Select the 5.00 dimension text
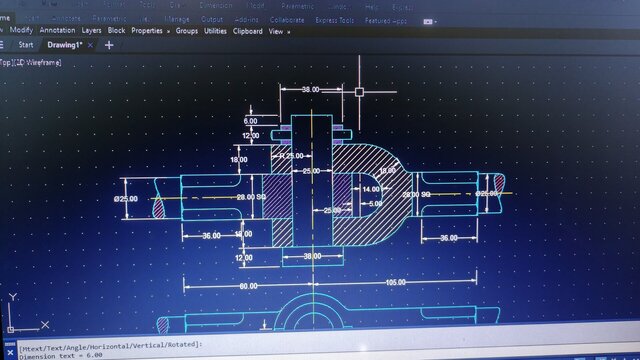This screenshot has width=640, height=360. pos(376,203)
